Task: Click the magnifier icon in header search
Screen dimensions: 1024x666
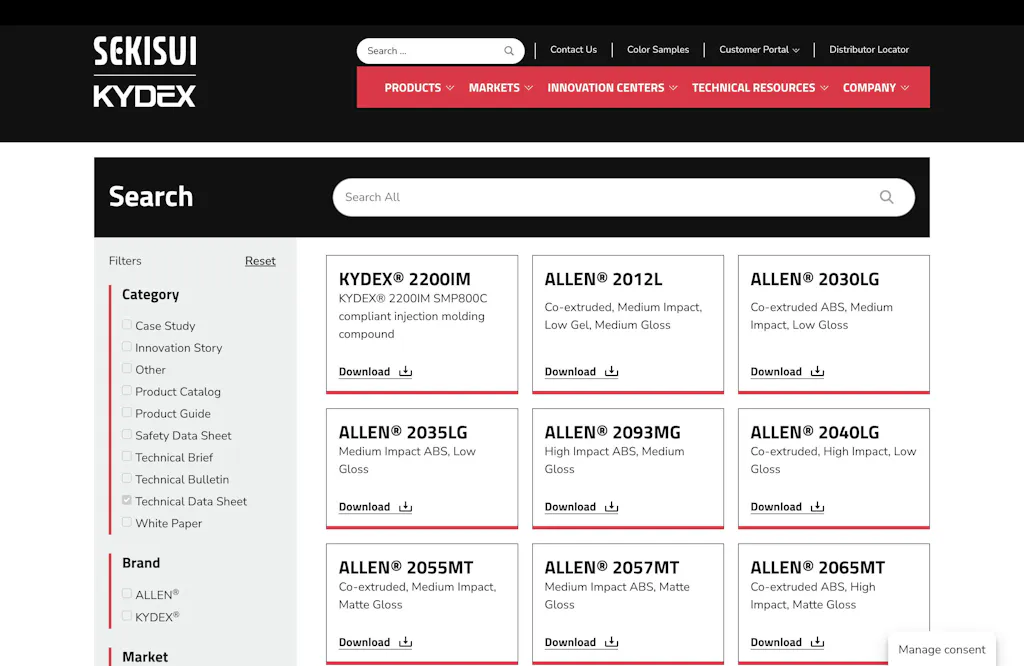Action: (x=509, y=51)
